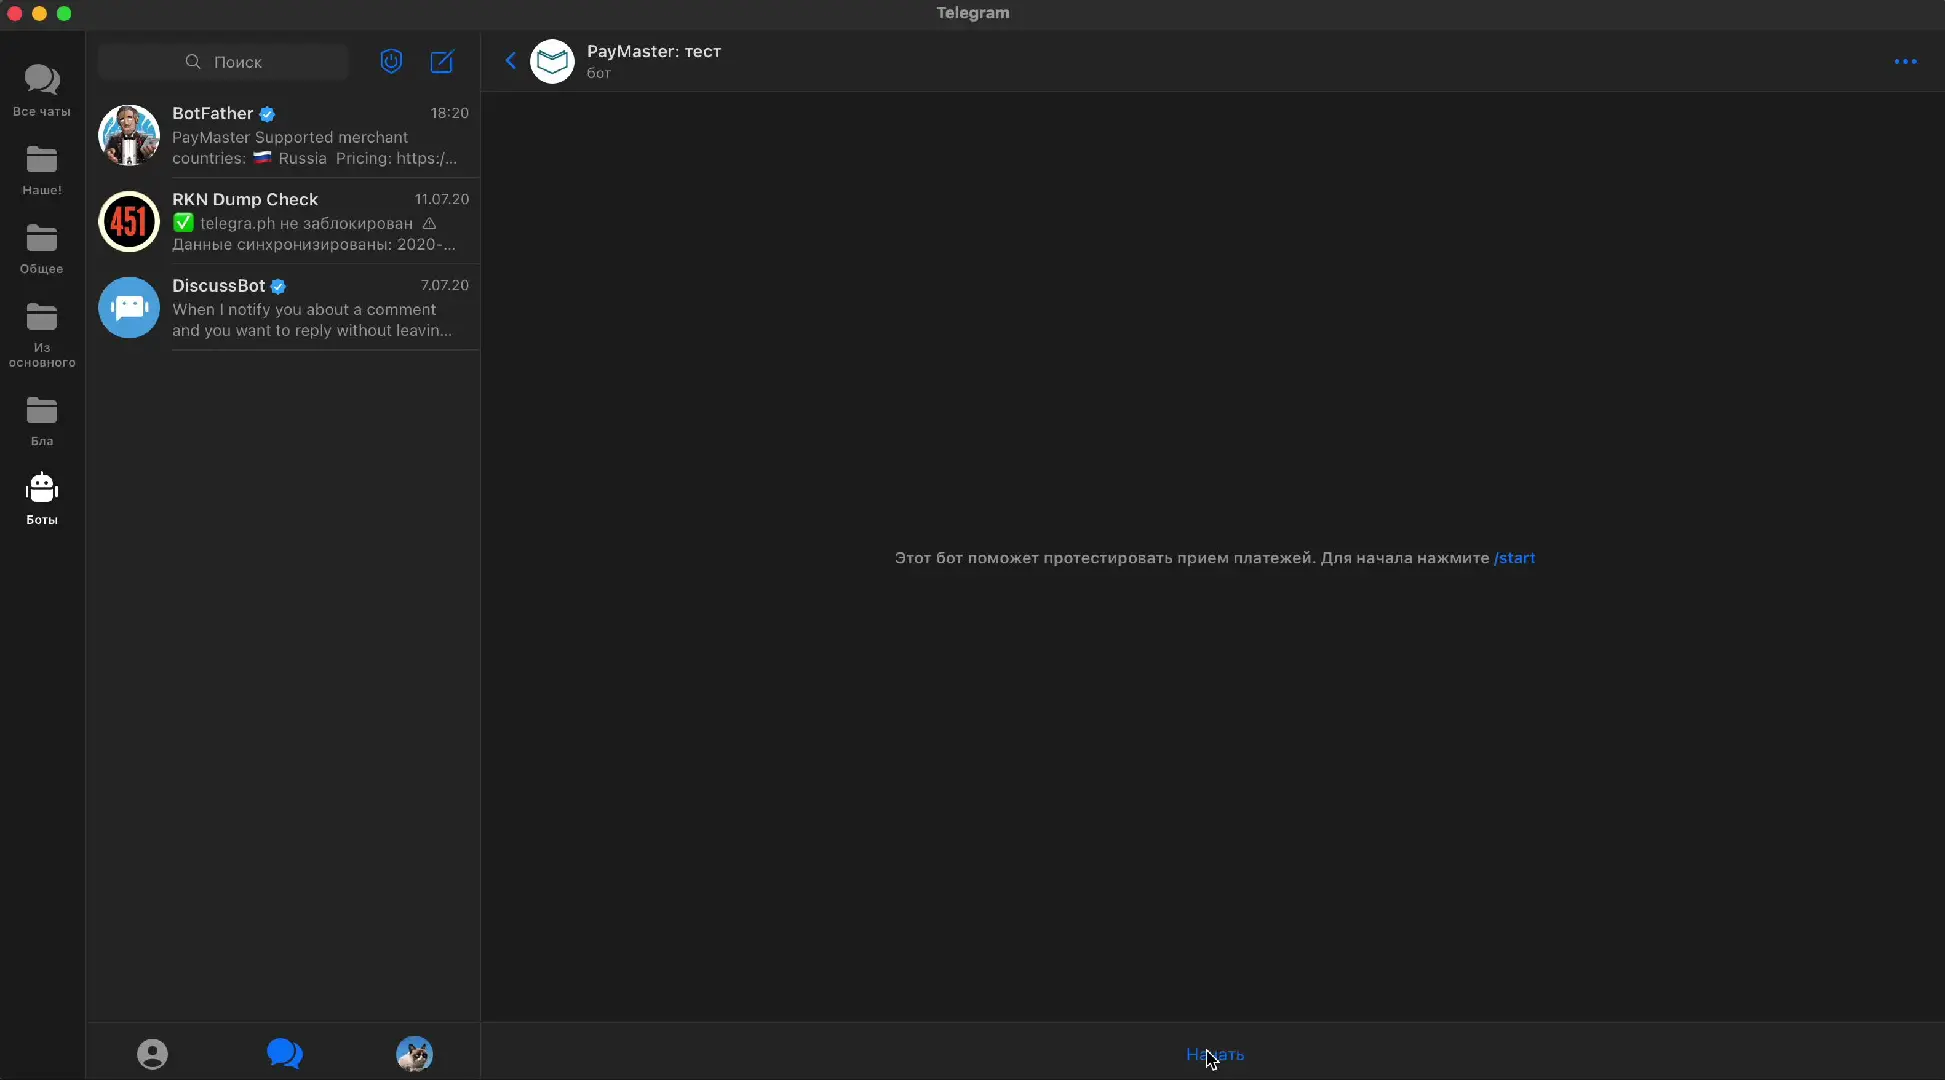Open the three-dots chat menu
Viewport: 1945px width, 1080px height.
click(1905, 62)
